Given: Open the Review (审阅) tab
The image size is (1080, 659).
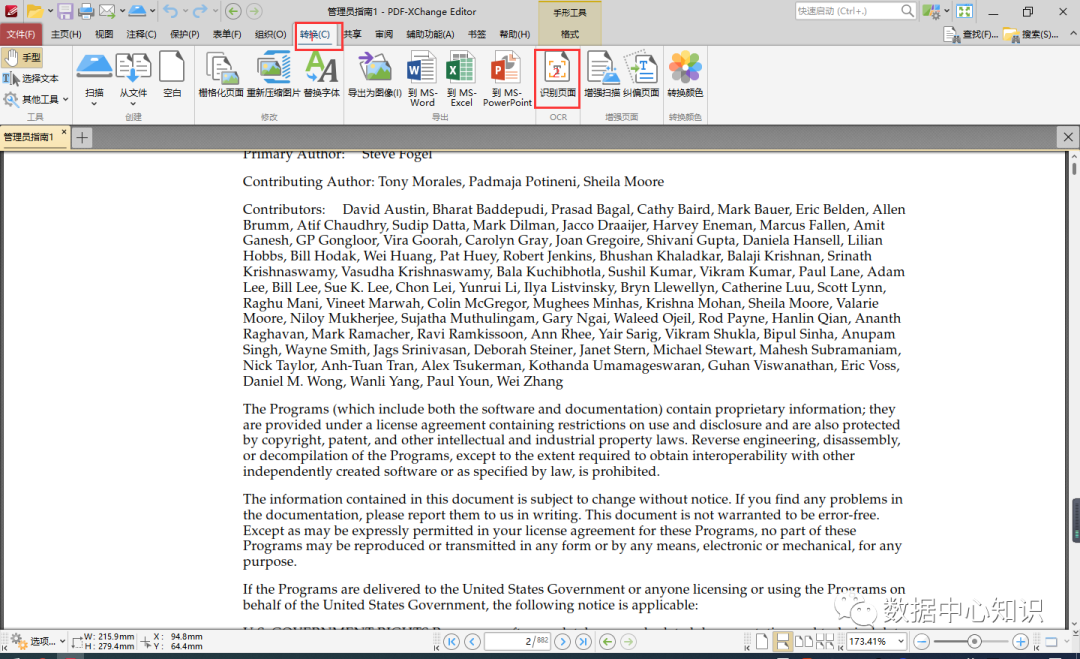Looking at the screenshot, I should tap(384, 34).
